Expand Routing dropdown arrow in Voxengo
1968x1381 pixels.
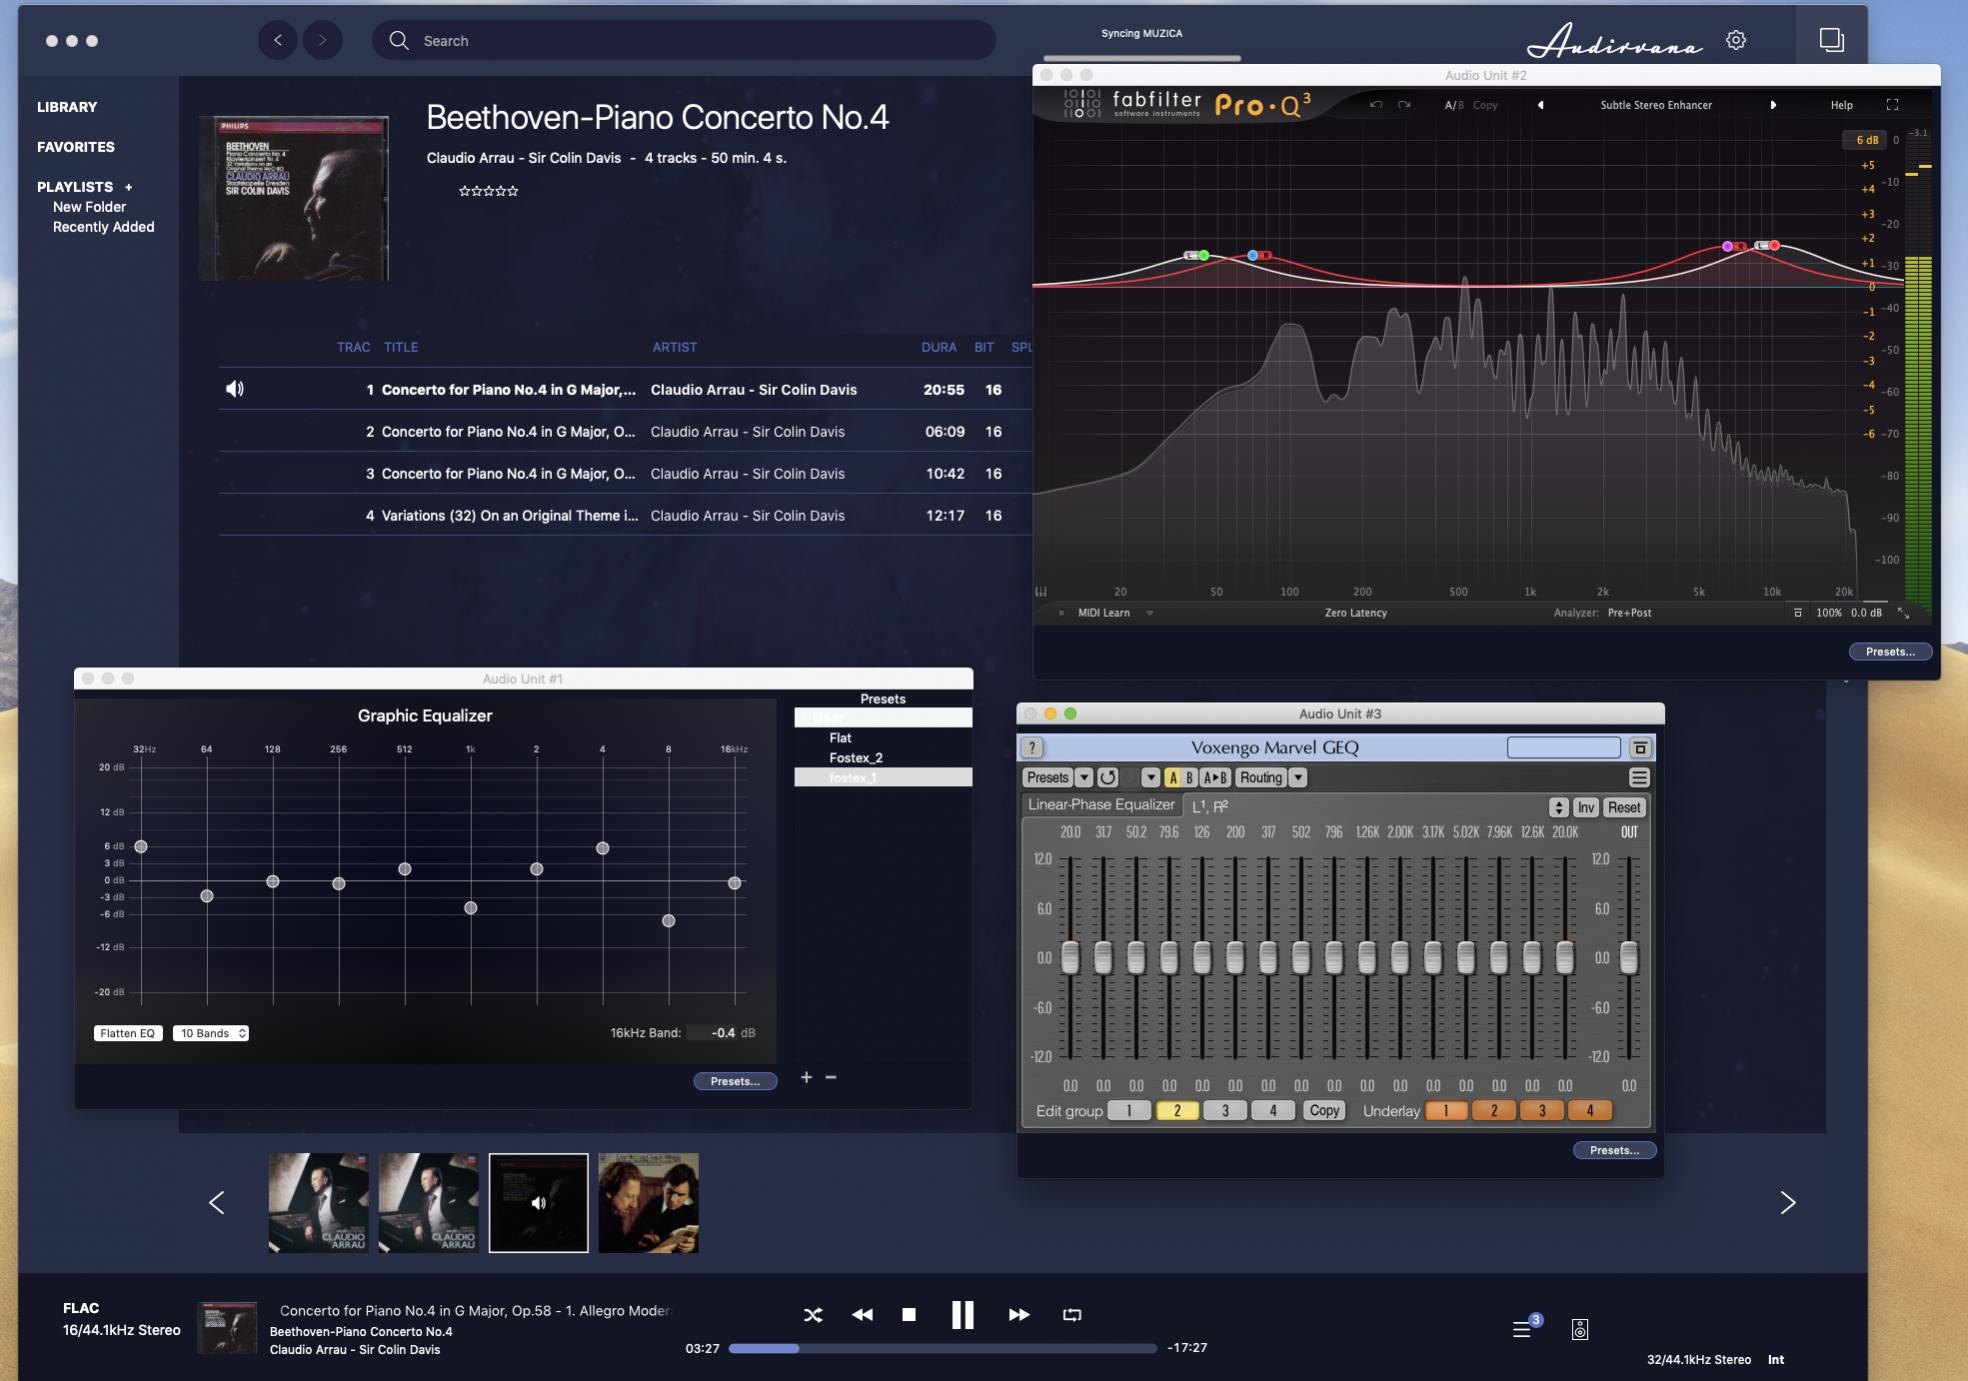click(1298, 778)
